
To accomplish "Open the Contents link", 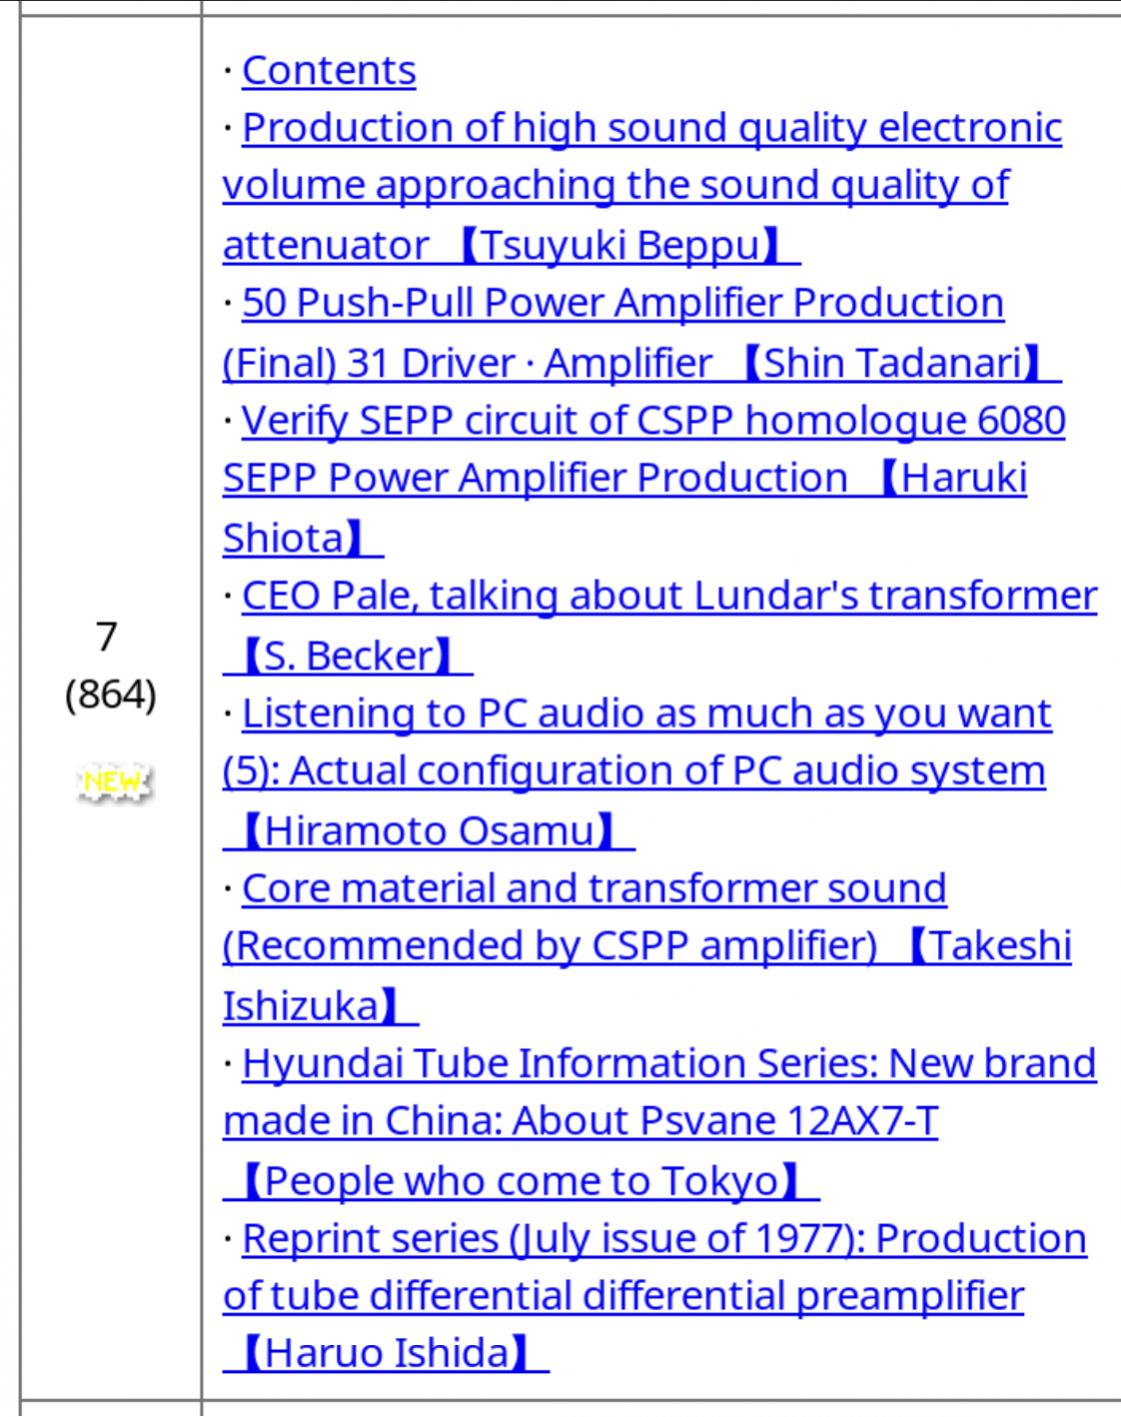I will pyautogui.click(x=329, y=71).
